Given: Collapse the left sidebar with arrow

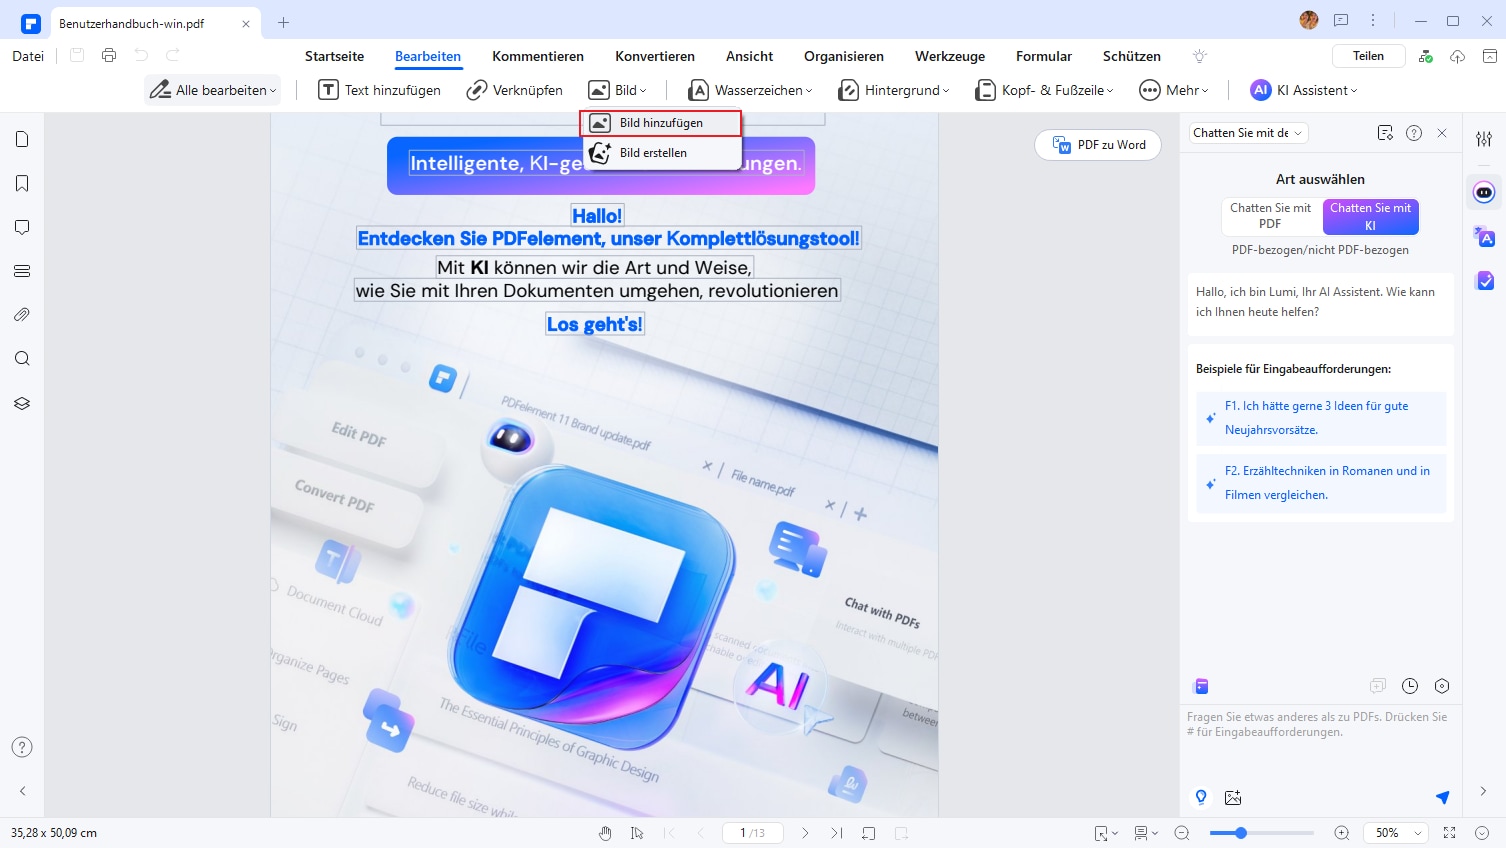Looking at the screenshot, I should click(22, 791).
